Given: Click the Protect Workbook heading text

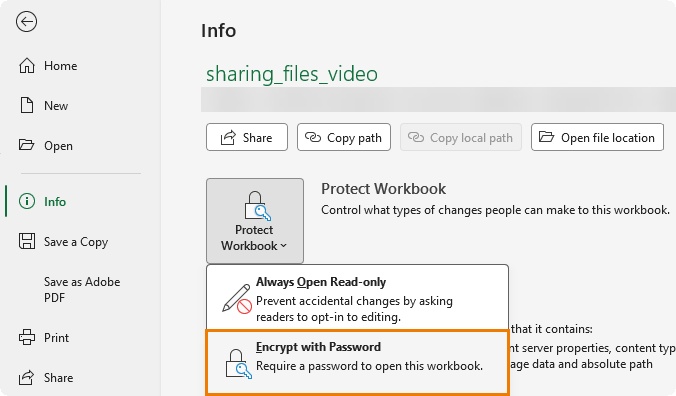Looking at the screenshot, I should click(x=383, y=189).
